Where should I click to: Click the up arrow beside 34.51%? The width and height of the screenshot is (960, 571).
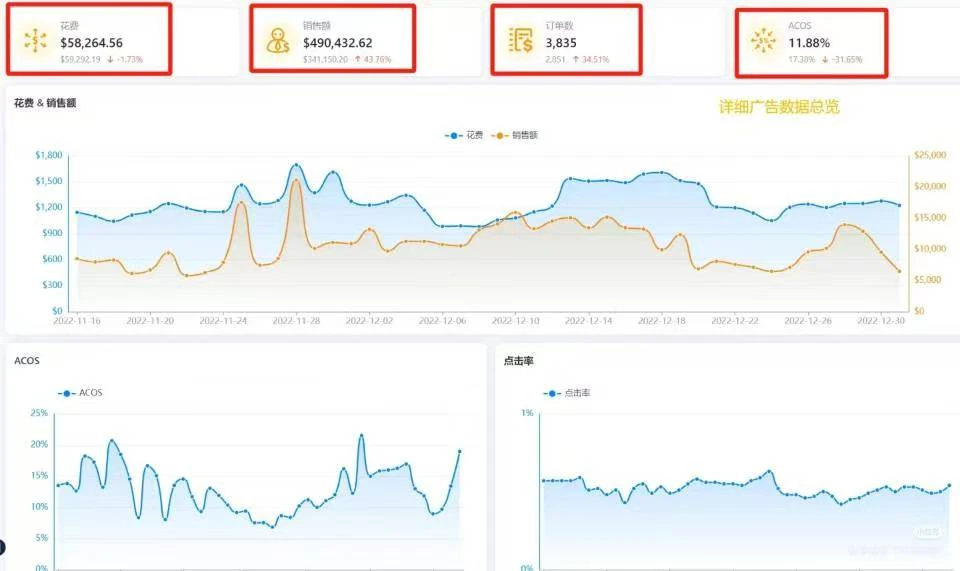(576, 60)
